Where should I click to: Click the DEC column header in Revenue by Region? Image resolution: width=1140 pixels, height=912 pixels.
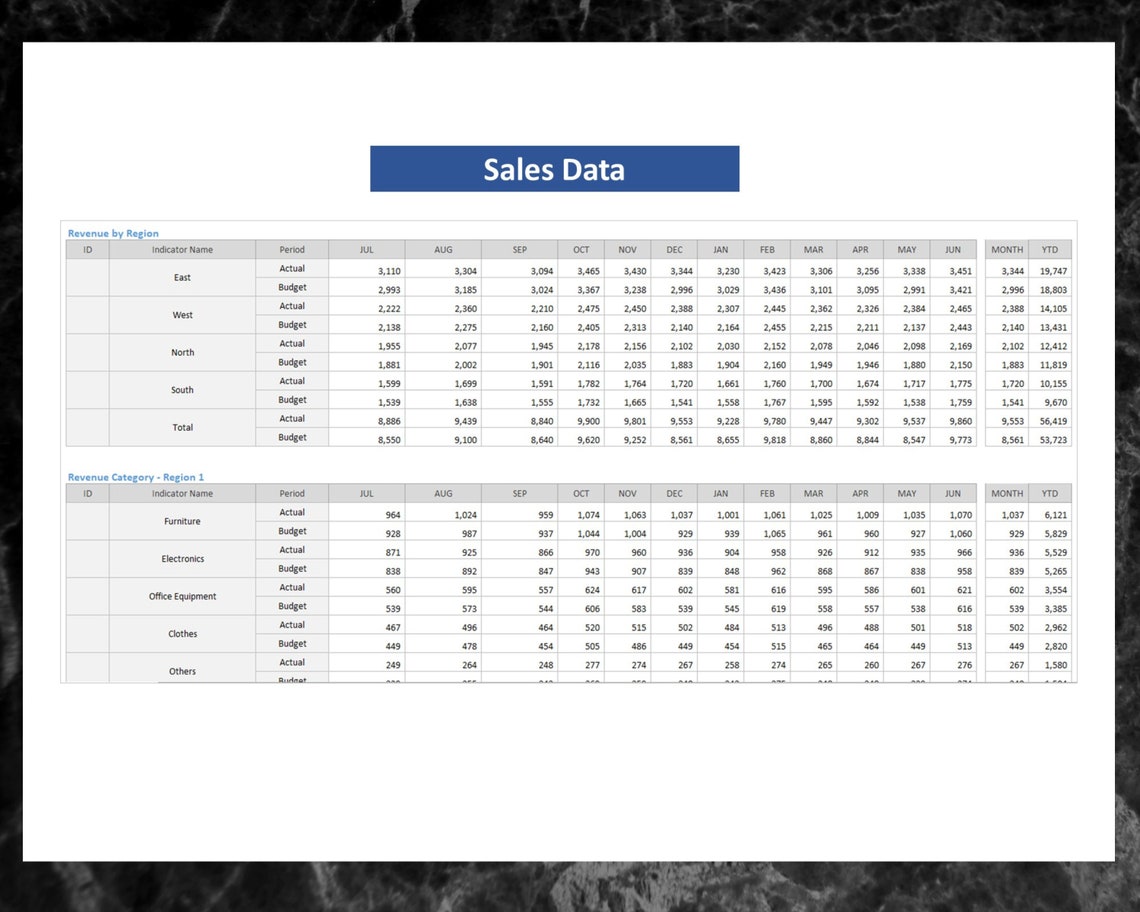[x=674, y=249]
